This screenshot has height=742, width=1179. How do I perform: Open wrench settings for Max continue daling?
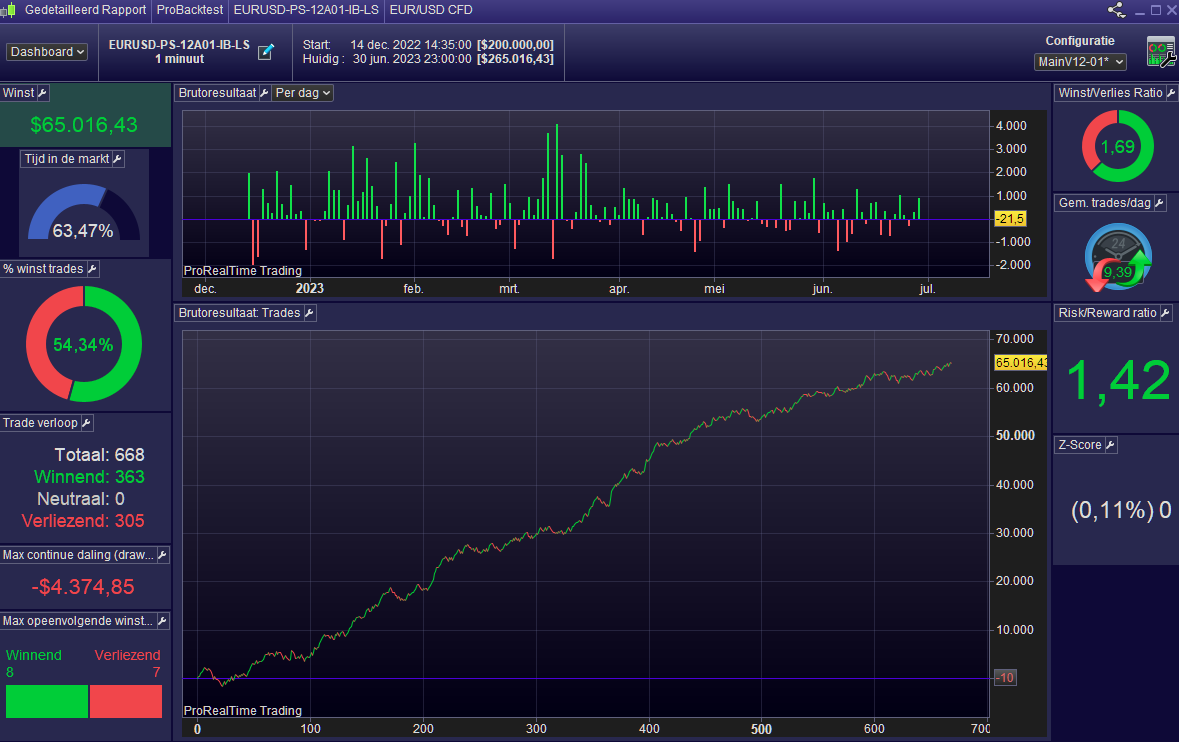point(162,556)
